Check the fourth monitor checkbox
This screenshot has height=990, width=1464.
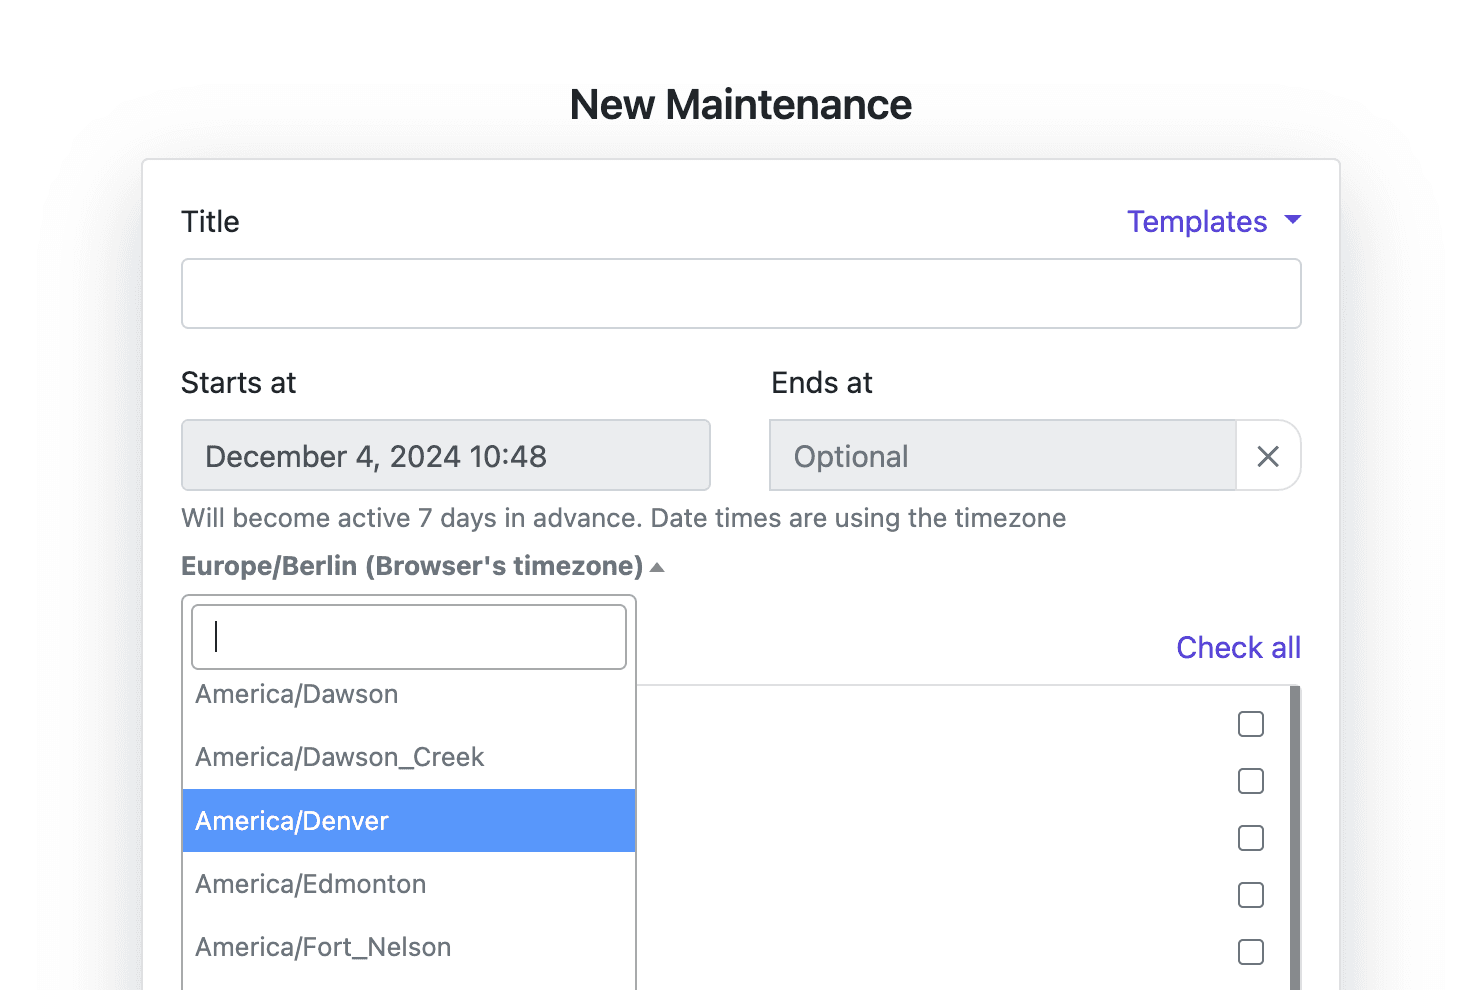(x=1250, y=895)
